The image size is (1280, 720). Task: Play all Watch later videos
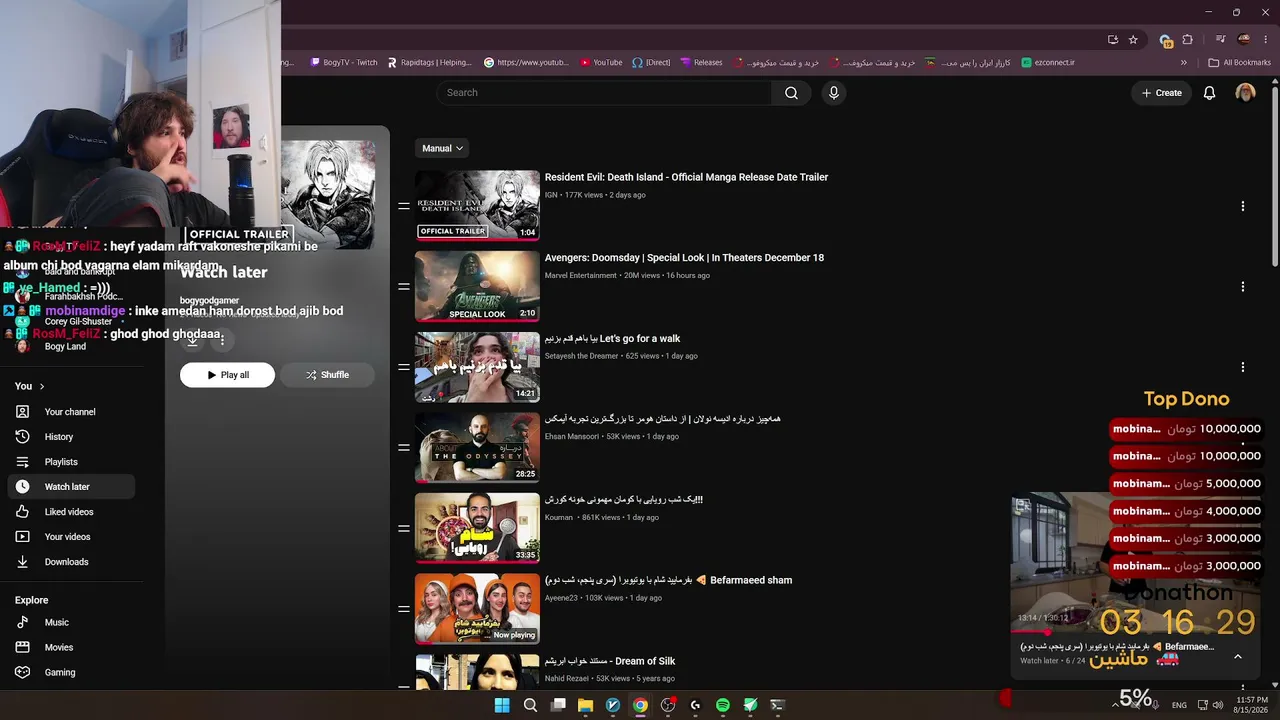[x=227, y=375]
